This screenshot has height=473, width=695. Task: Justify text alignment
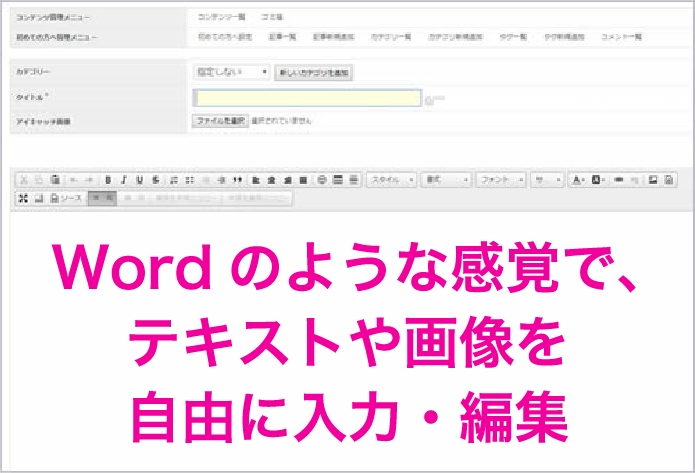303,180
